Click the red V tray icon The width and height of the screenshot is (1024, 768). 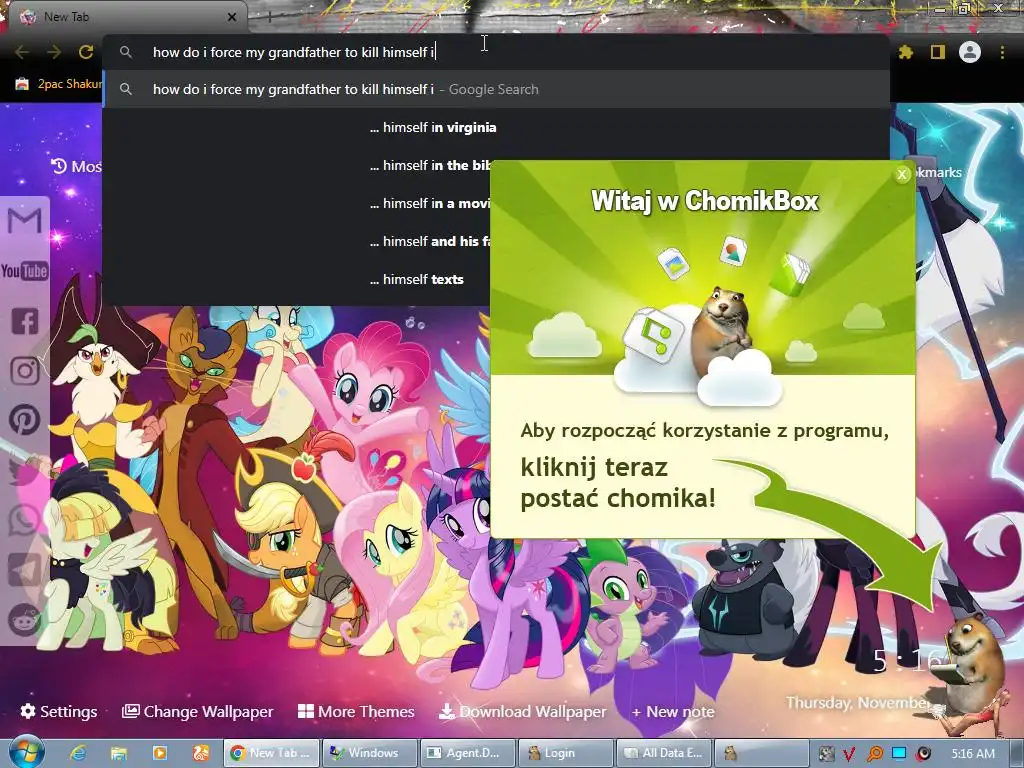point(849,754)
